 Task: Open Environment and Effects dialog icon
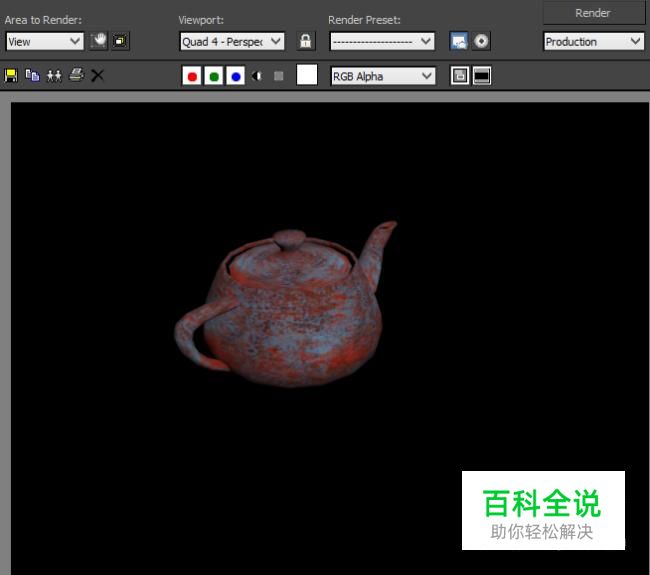click(x=481, y=41)
